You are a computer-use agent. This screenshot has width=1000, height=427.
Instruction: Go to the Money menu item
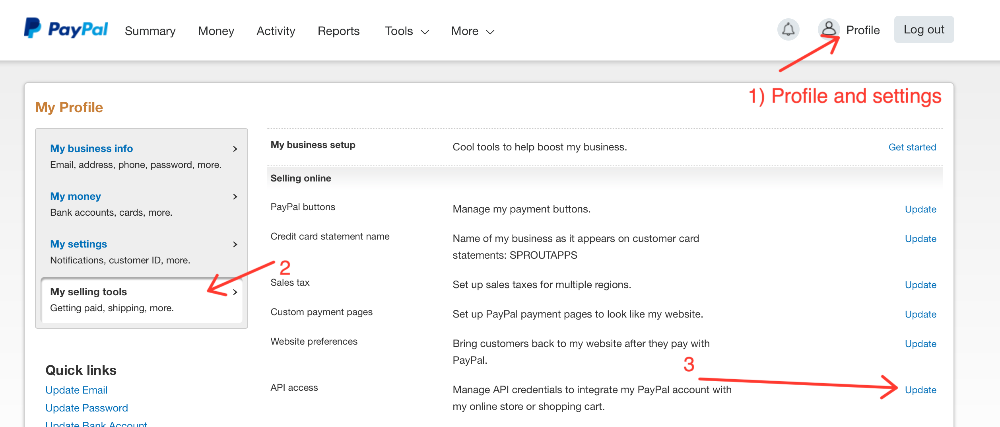[216, 31]
